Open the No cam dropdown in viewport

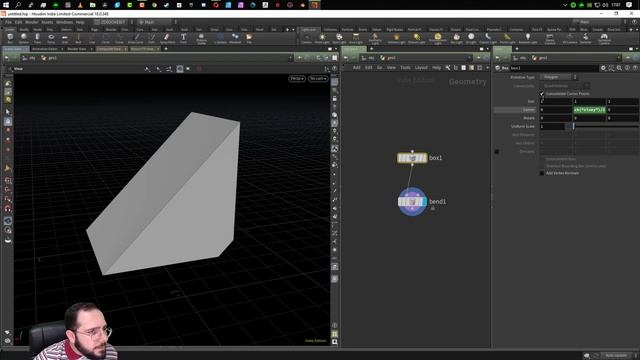click(318, 78)
